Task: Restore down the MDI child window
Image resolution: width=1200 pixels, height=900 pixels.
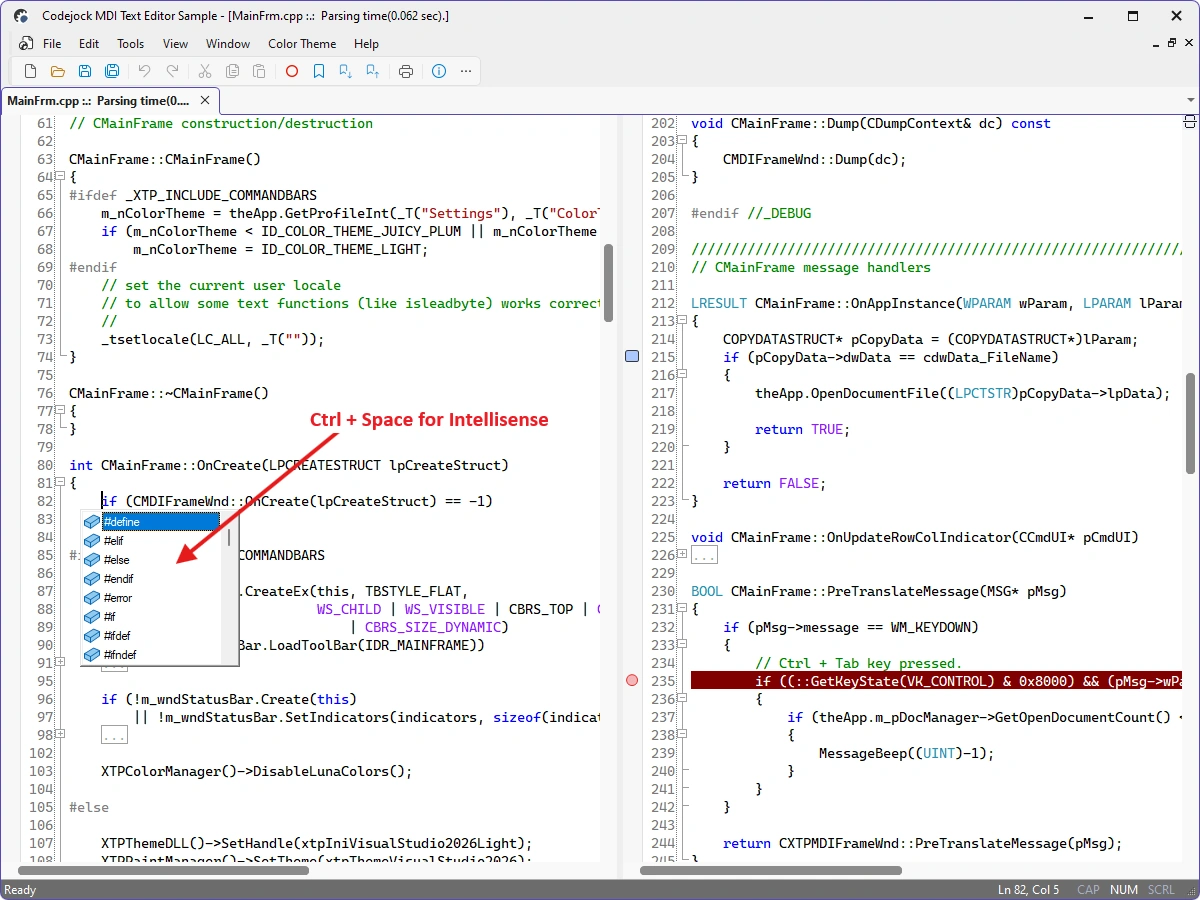Action: click(x=1172, y=43)
